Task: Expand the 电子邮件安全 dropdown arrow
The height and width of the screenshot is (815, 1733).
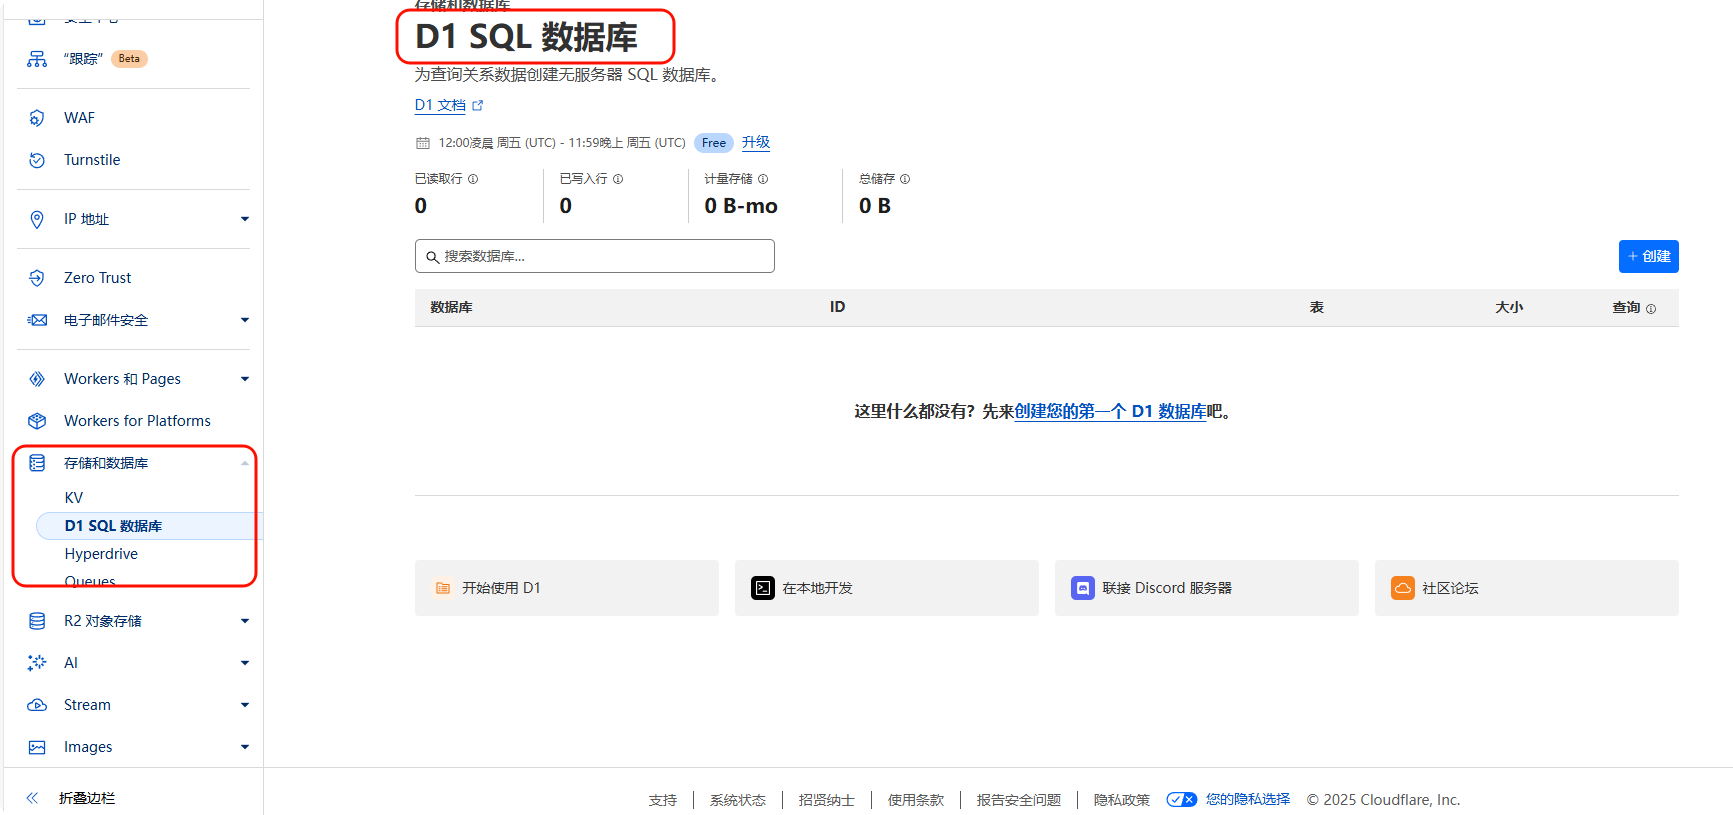Action: 245,320
